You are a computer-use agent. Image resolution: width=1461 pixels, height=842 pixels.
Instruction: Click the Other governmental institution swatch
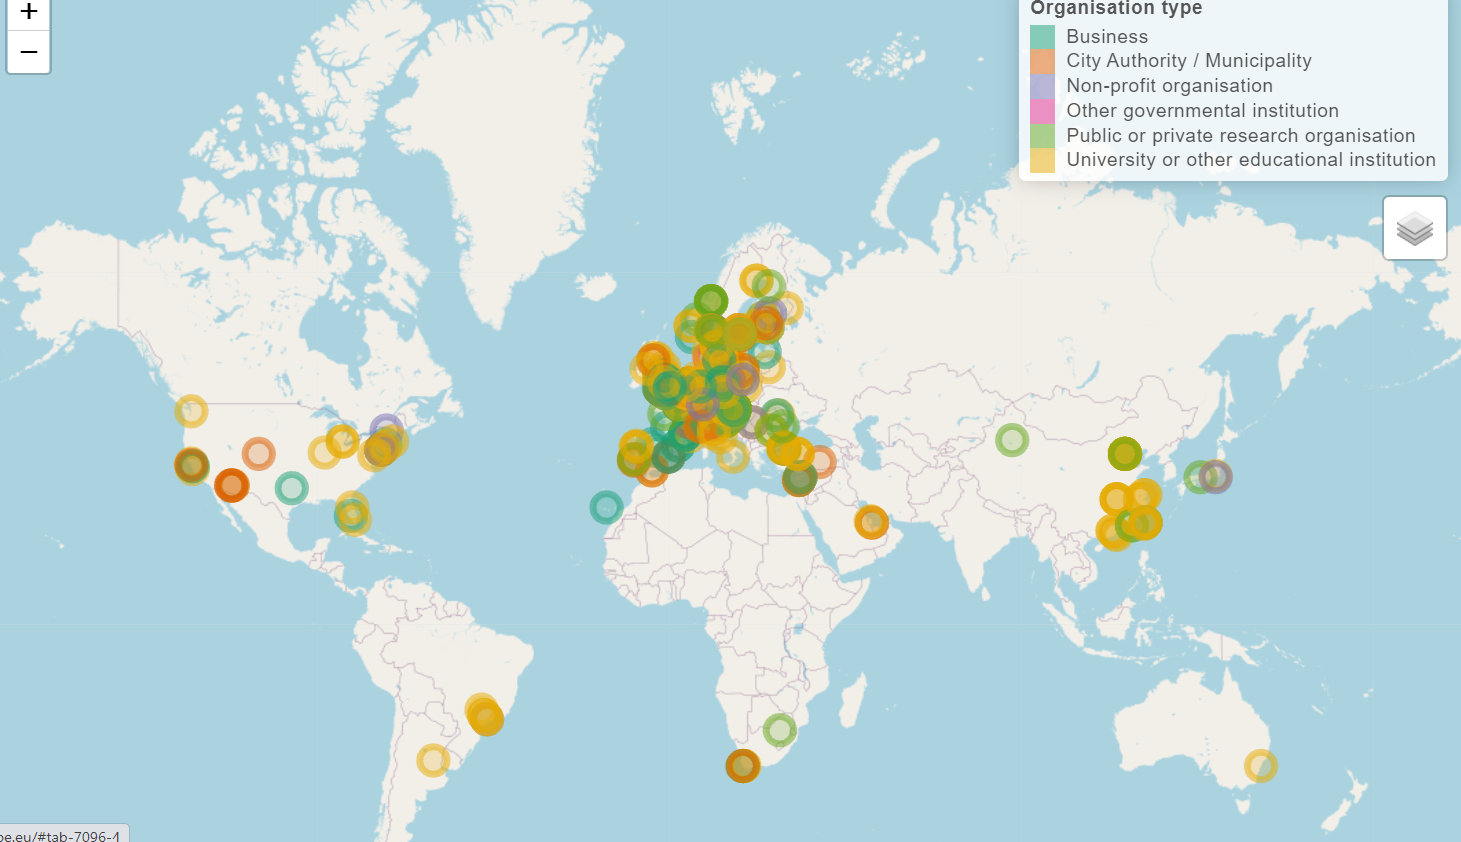[1042, 111]
